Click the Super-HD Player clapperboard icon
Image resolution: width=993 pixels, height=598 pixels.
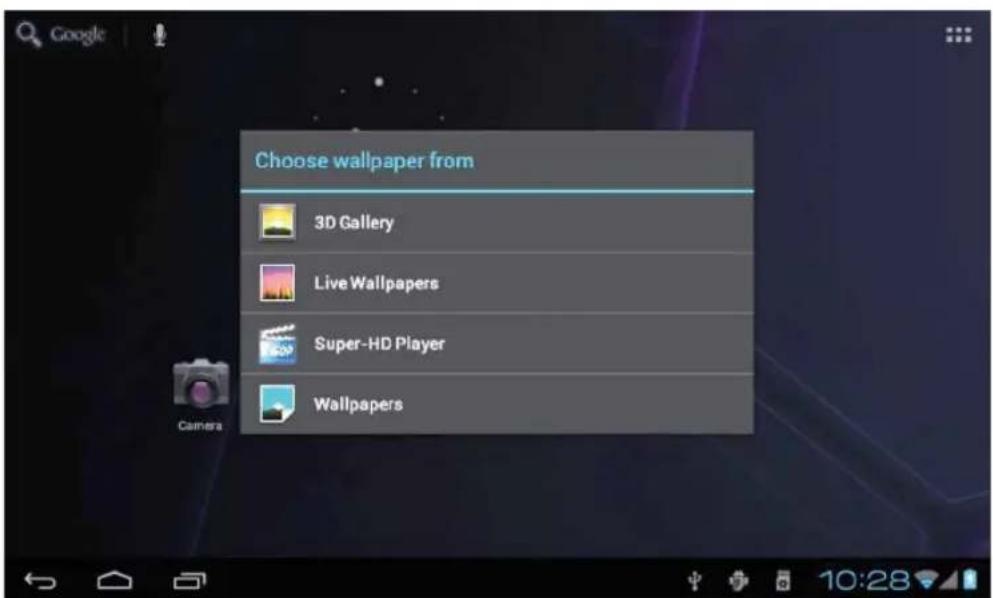(277, 344)
